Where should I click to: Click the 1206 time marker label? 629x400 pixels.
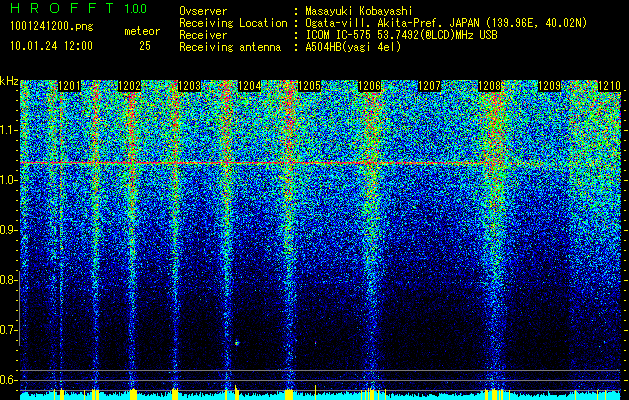click(369, 86)
